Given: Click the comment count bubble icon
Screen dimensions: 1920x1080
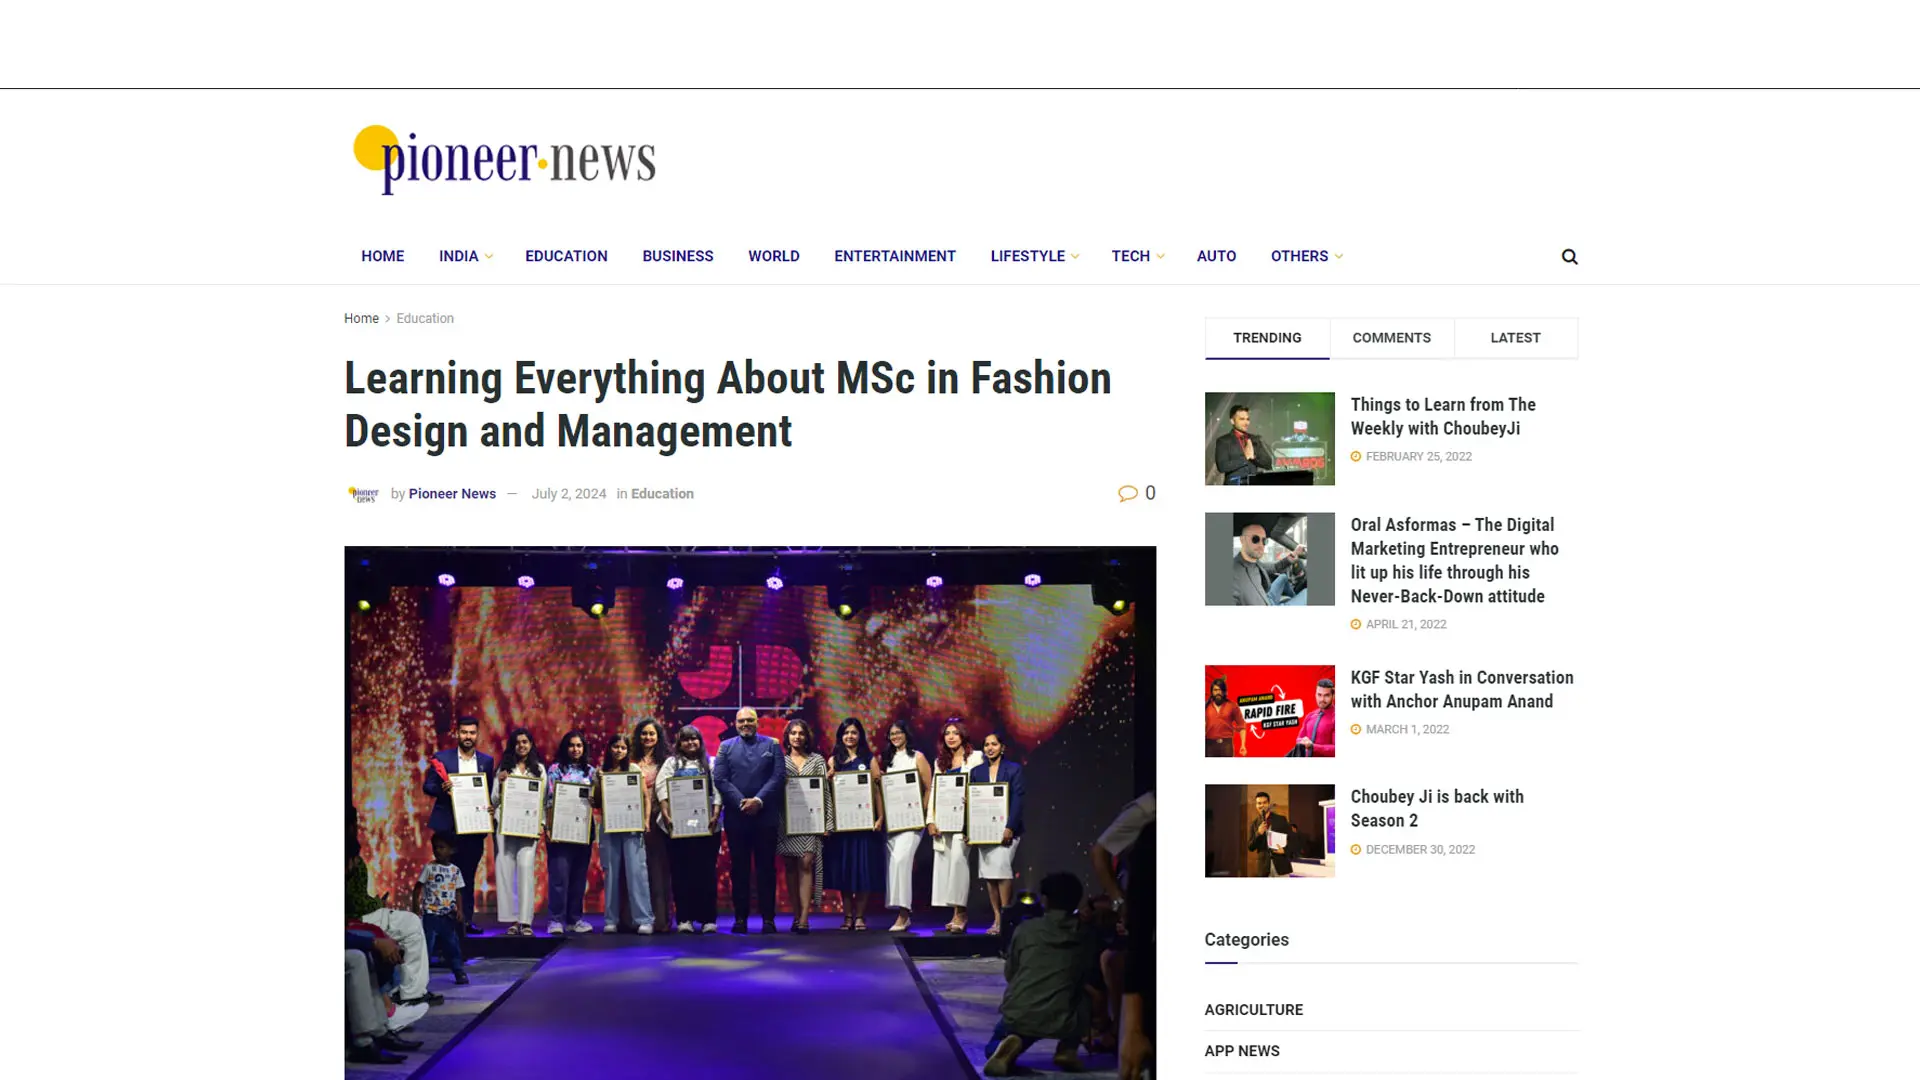Looking at the screenshot, I should [x=1128, y=493].
